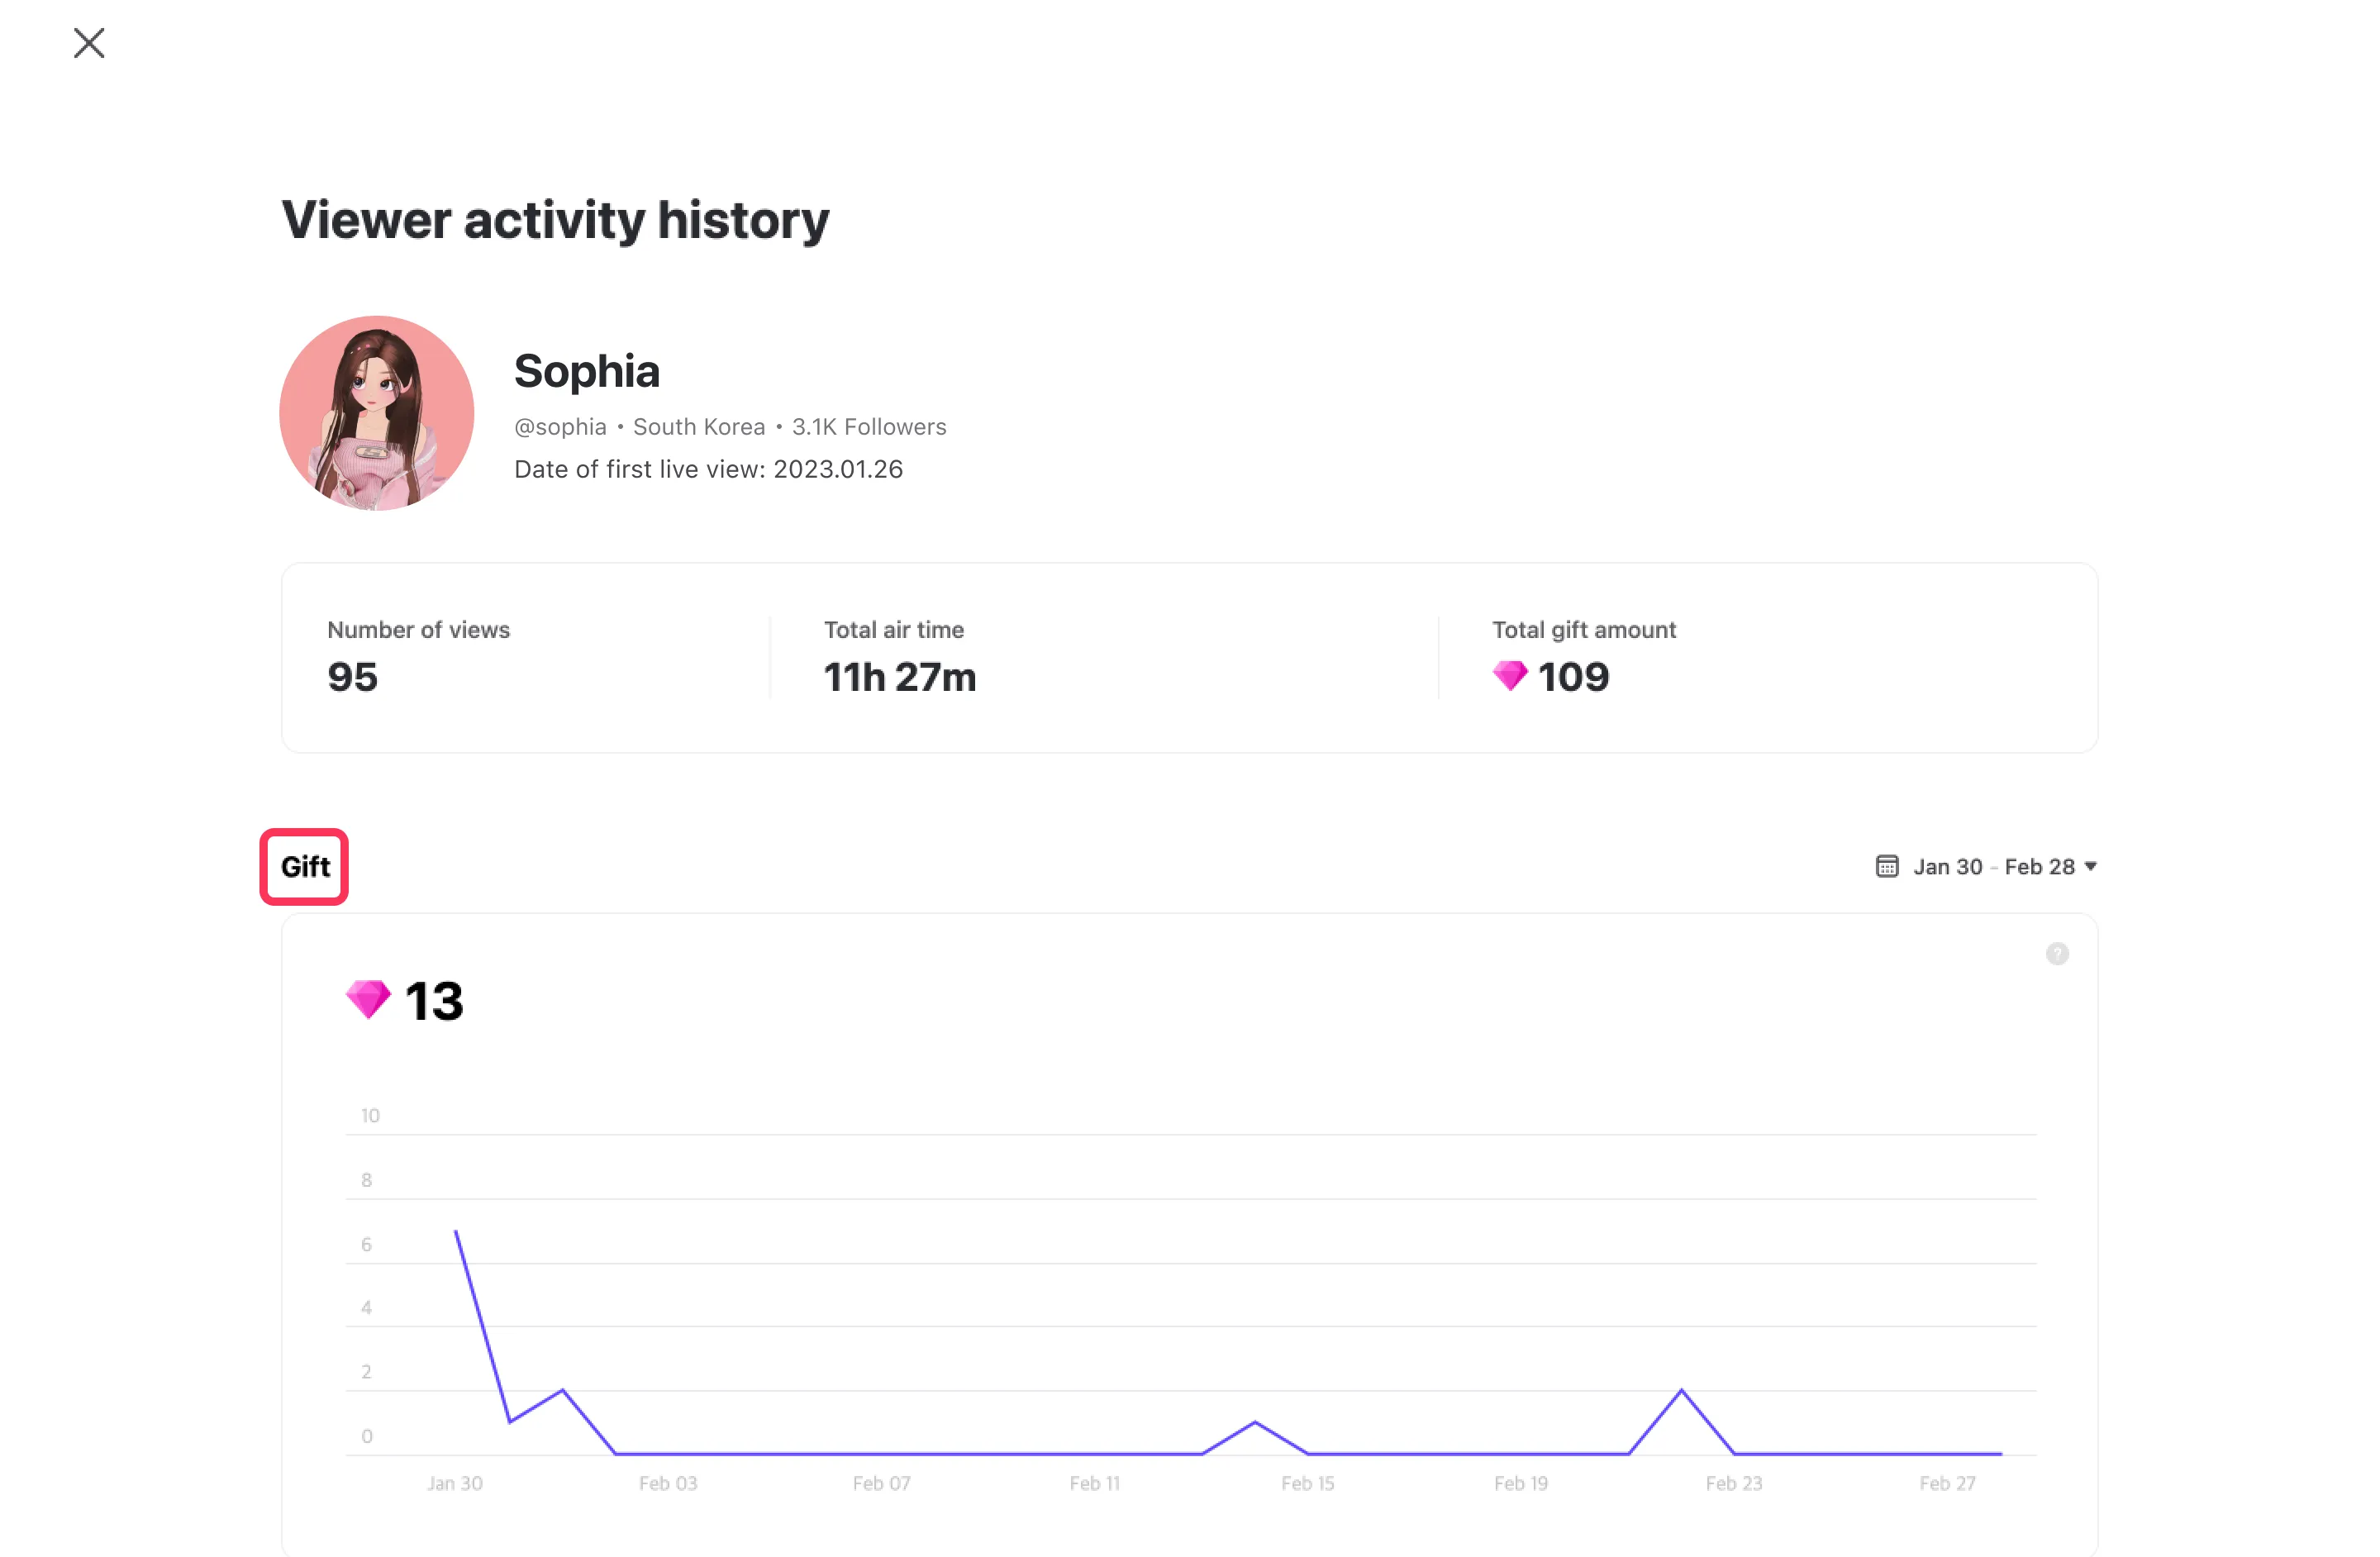The image size is (2380, 1557).
Task: Click Sophia's profile avatar
Action: [376, 413]
